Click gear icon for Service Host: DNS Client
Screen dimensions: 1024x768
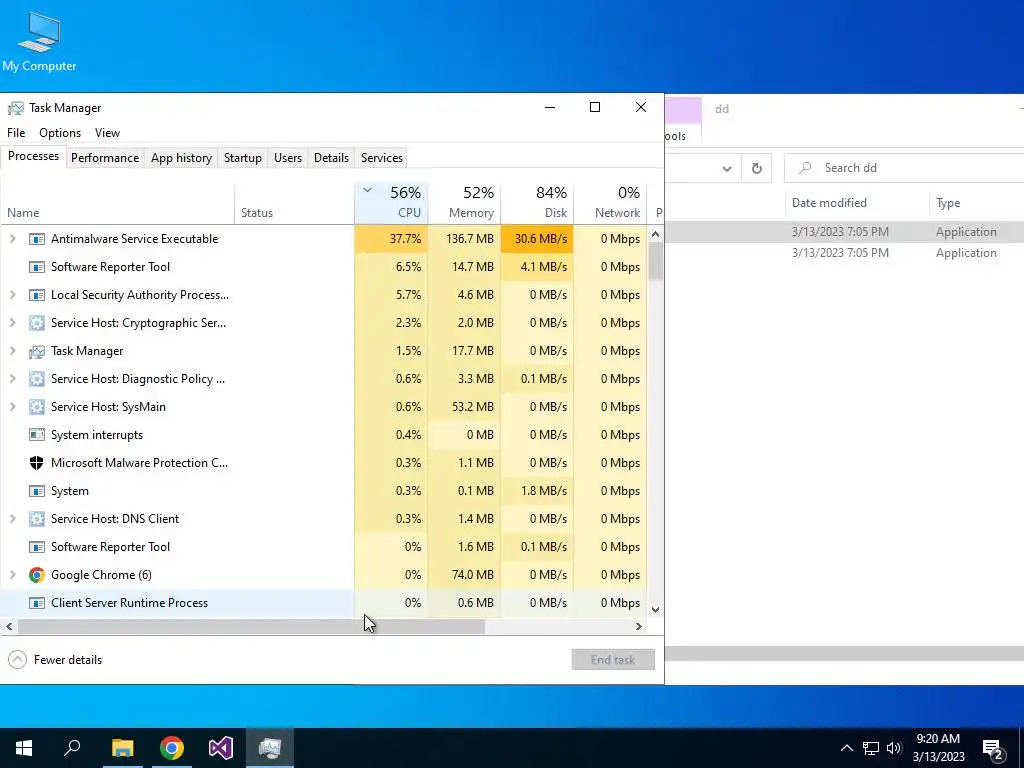coord(37,519)
